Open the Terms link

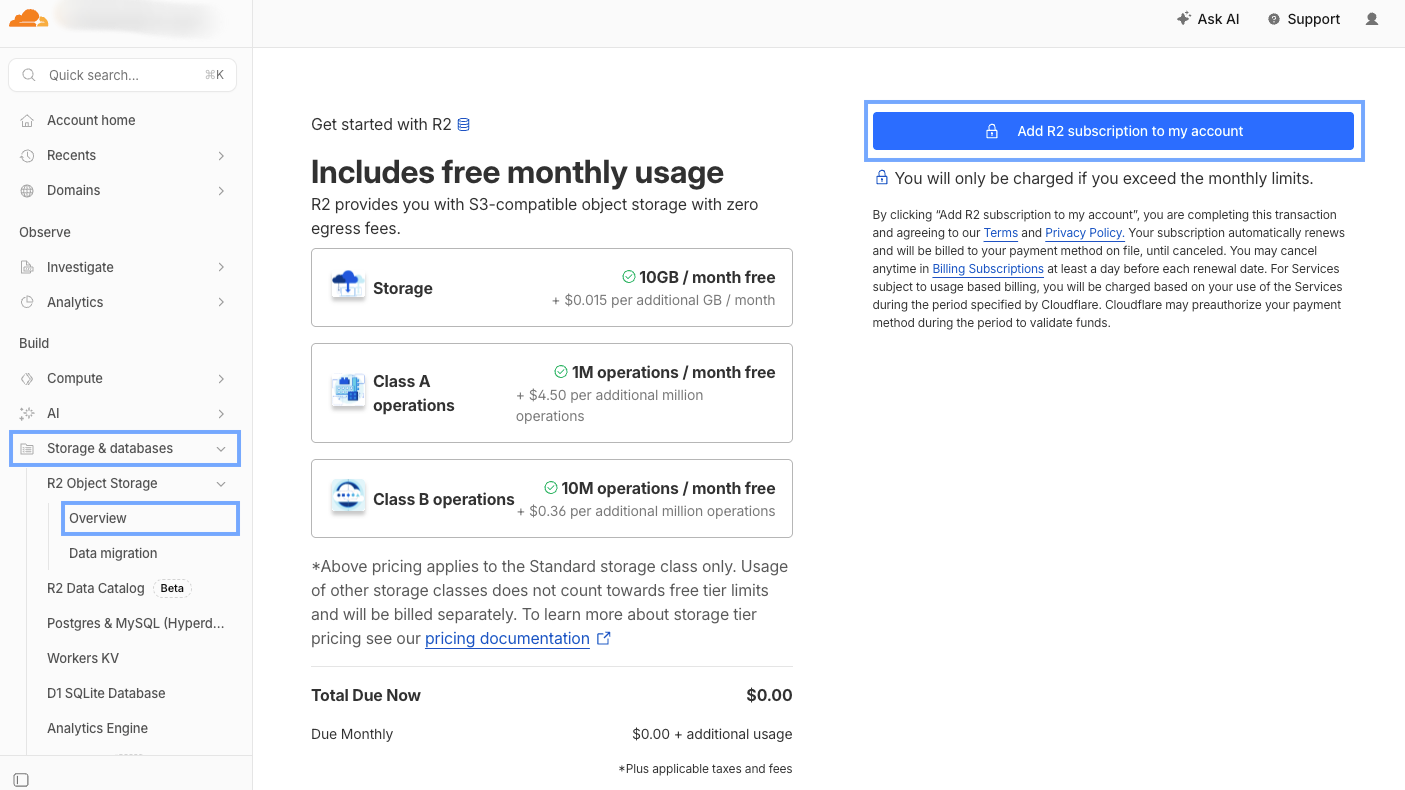1001,233
